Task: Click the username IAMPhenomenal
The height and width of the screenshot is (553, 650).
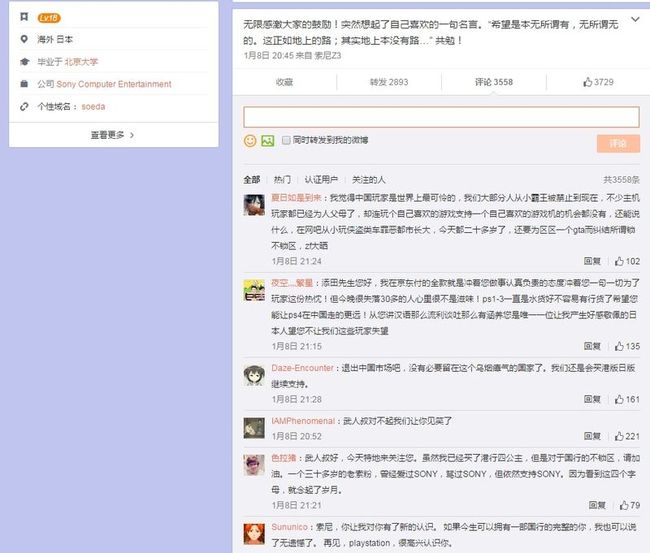Action: tap(303, 421)
